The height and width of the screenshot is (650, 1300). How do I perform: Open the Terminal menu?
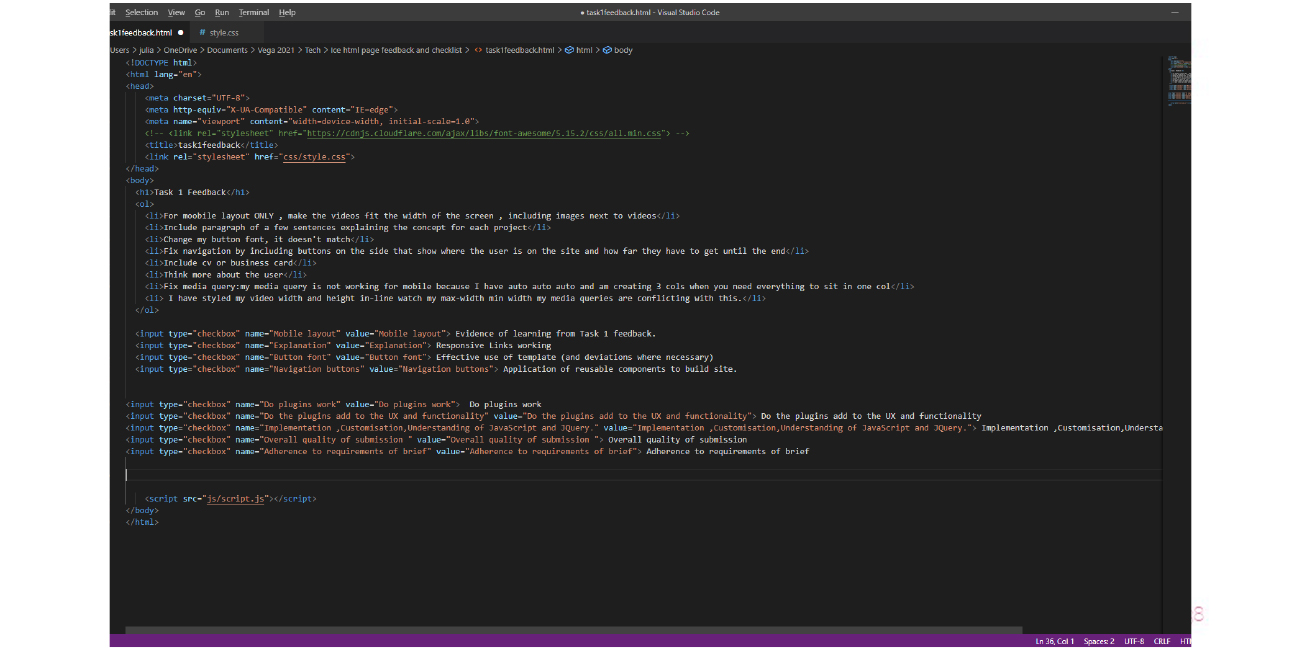pyautogui.click(x=253, y=12)
